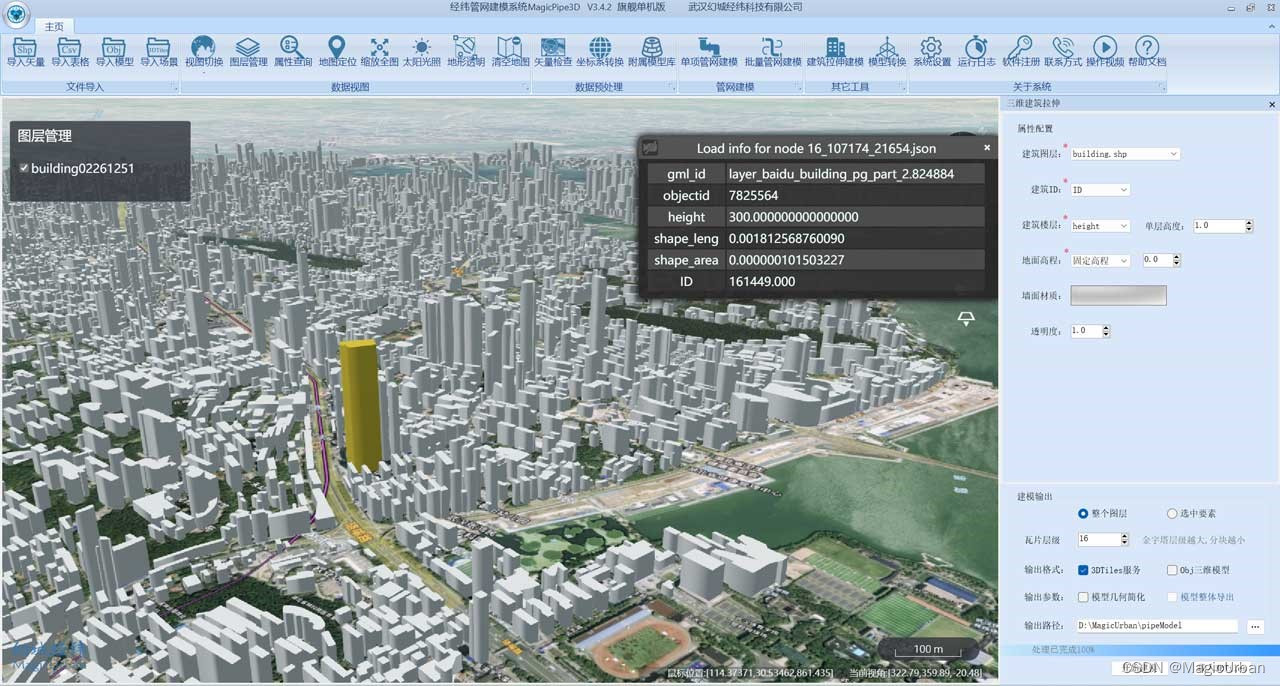The width and height of the screenshot is (1280, 686).
Task: Open 建筑图层 building.shp dropdown
Action: coord(1124,154)
